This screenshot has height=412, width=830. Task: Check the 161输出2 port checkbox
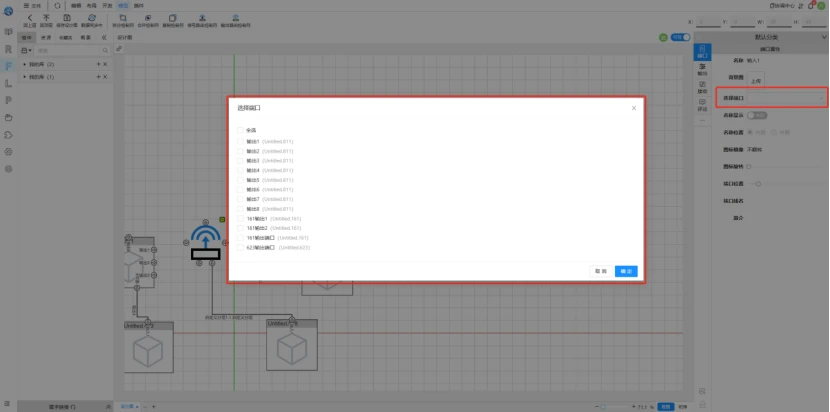[240, 228]
